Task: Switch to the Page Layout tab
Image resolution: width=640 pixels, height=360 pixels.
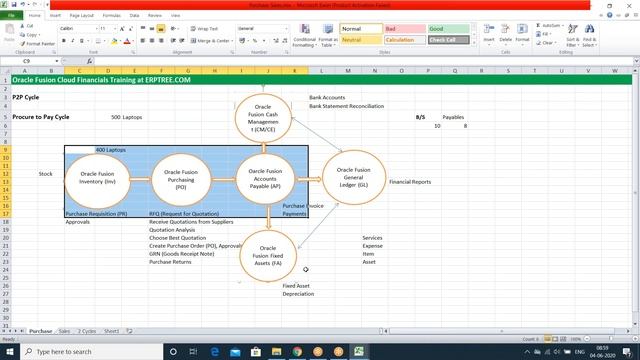Action: (x=82, y=16)
